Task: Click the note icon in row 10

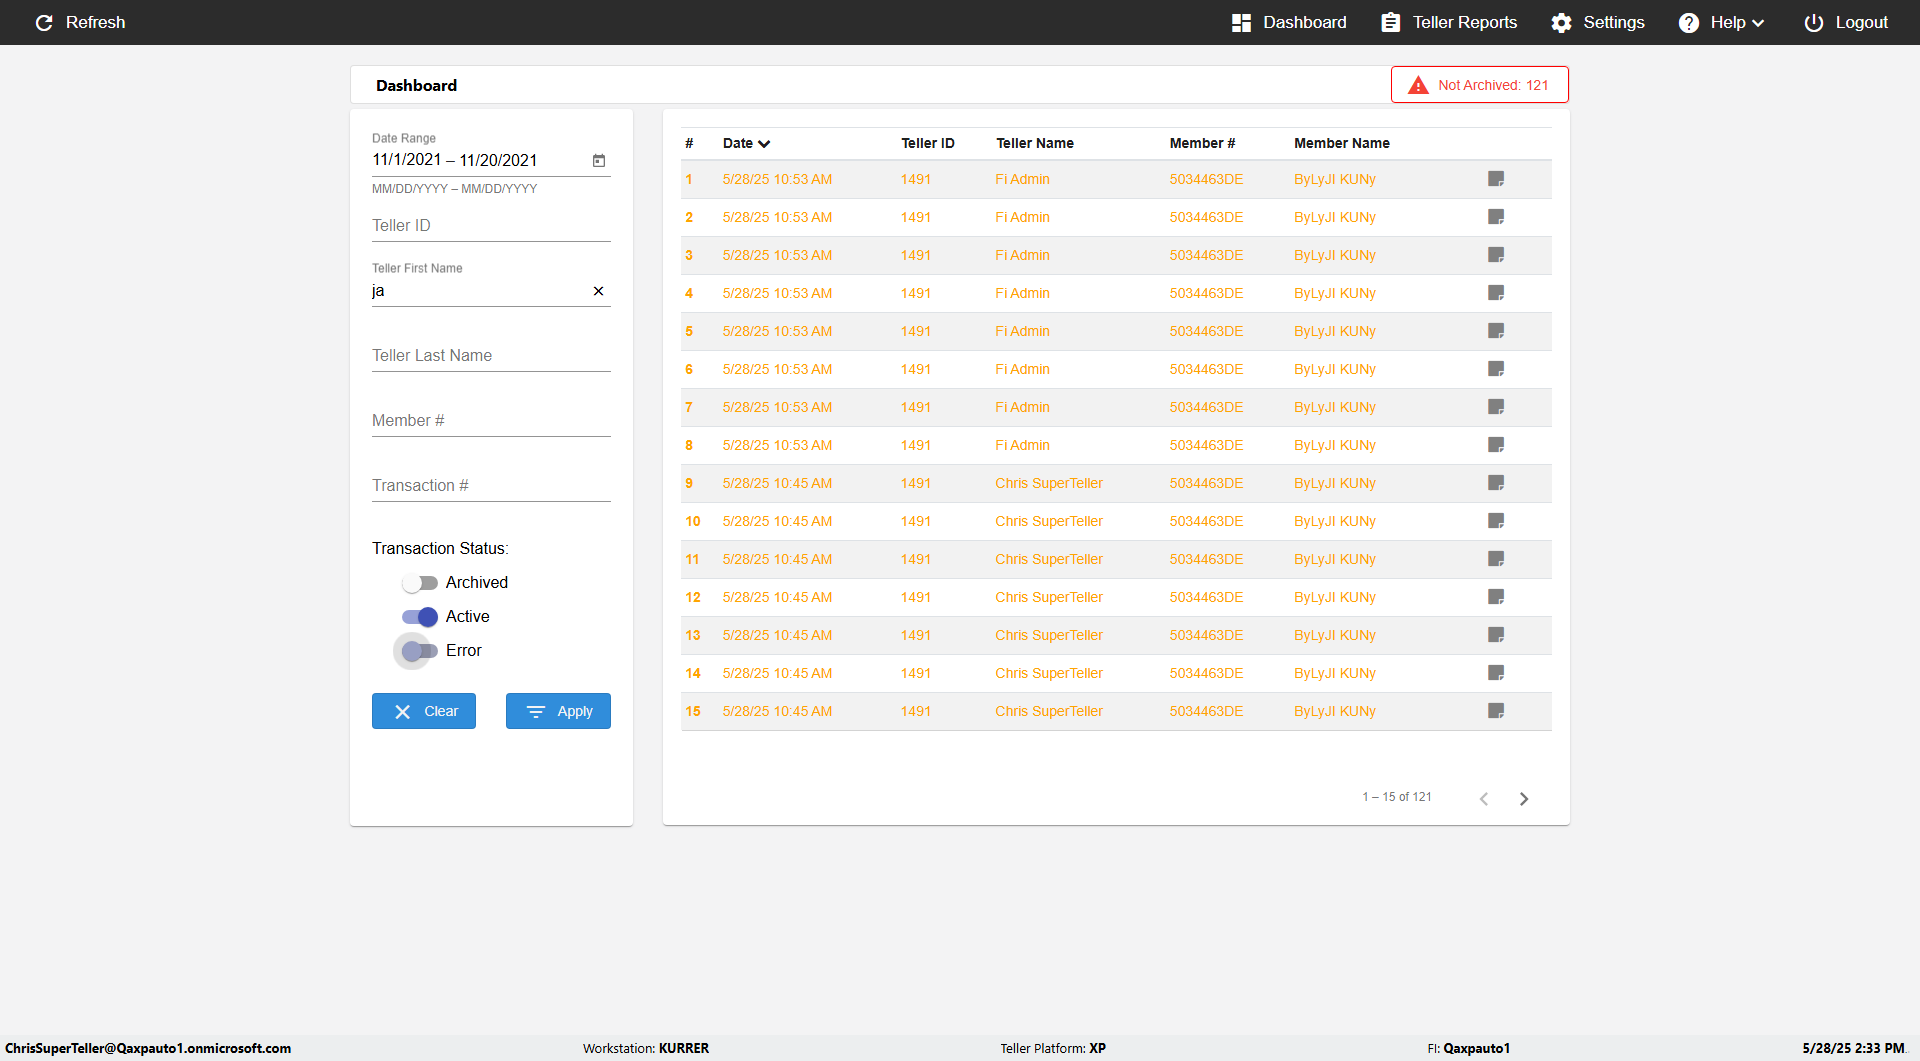Action: (x=1496, y=521)
